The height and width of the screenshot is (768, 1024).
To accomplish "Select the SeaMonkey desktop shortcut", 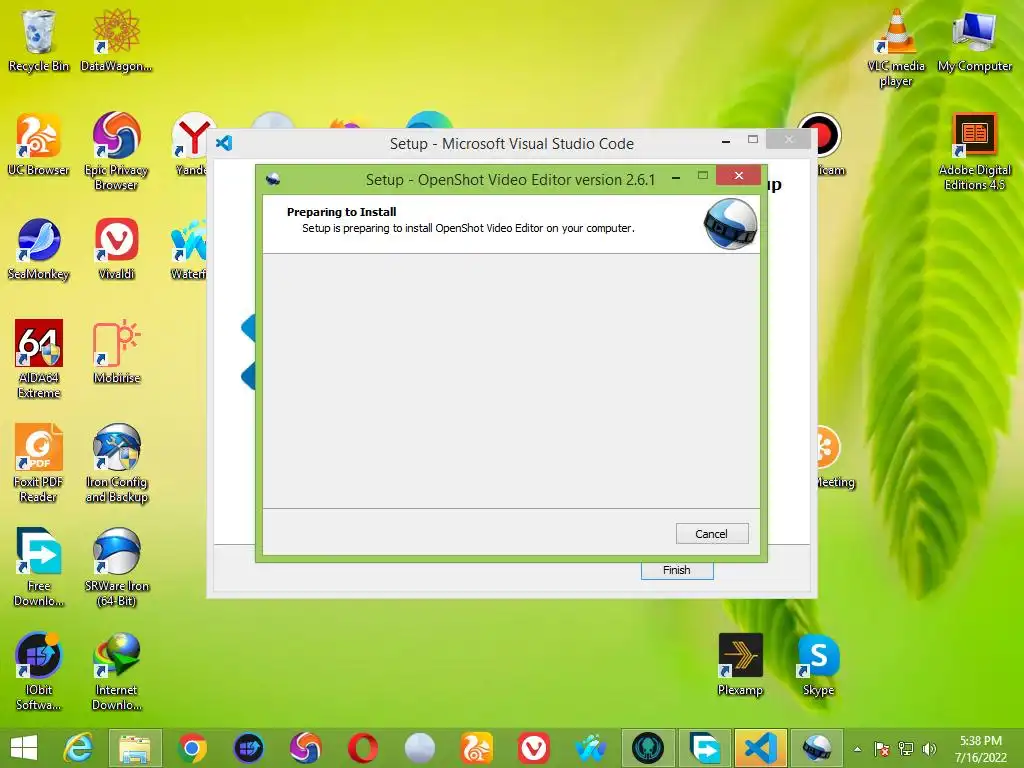I will coord(39,249).
